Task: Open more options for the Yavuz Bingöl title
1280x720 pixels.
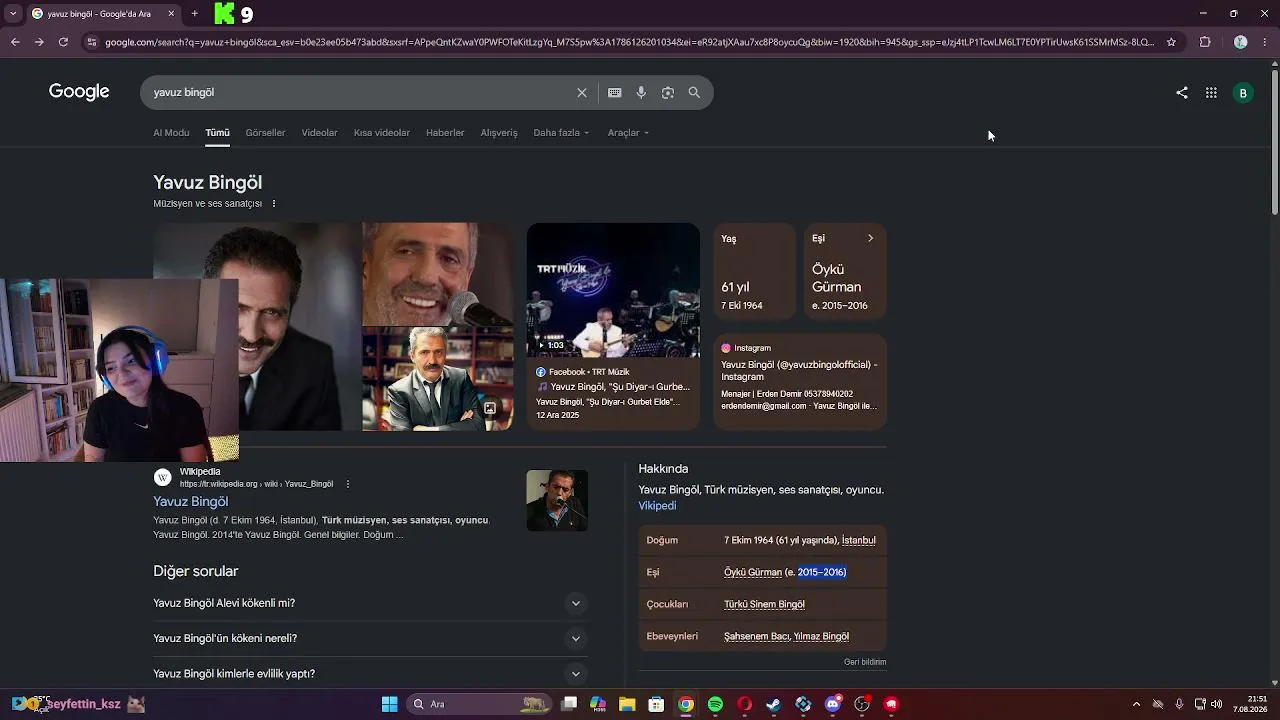Action: pos(273,204)
